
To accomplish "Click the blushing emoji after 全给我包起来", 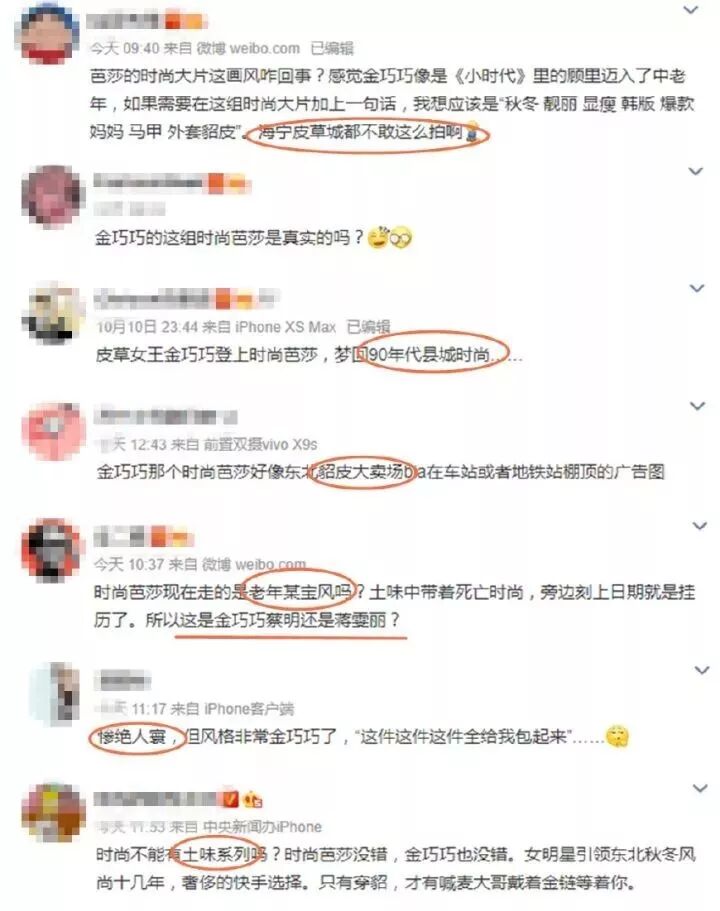I will 617,737.
